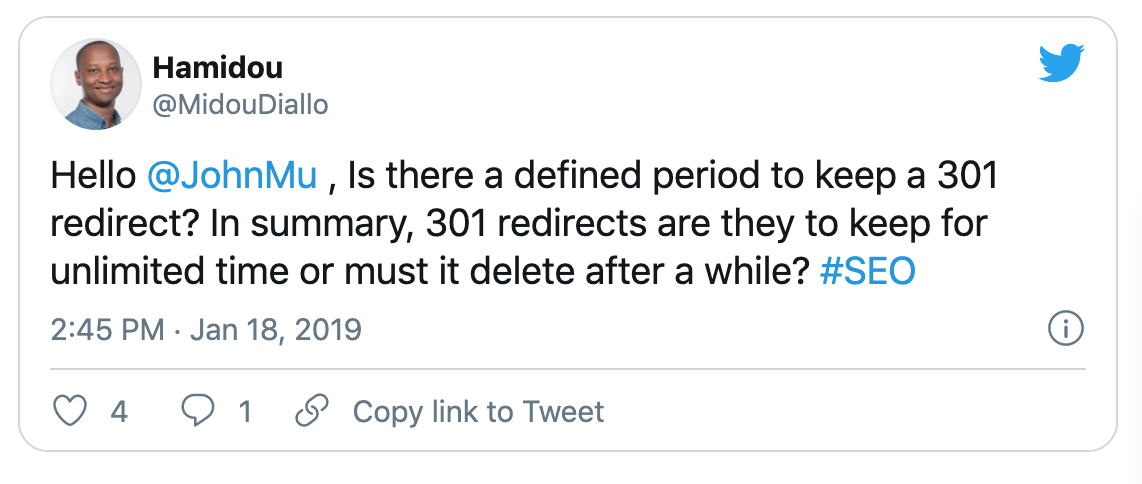Viewport: 1142px width, 484px height.
Task: Click the chain link icon
Action: [x=312, y=411]
